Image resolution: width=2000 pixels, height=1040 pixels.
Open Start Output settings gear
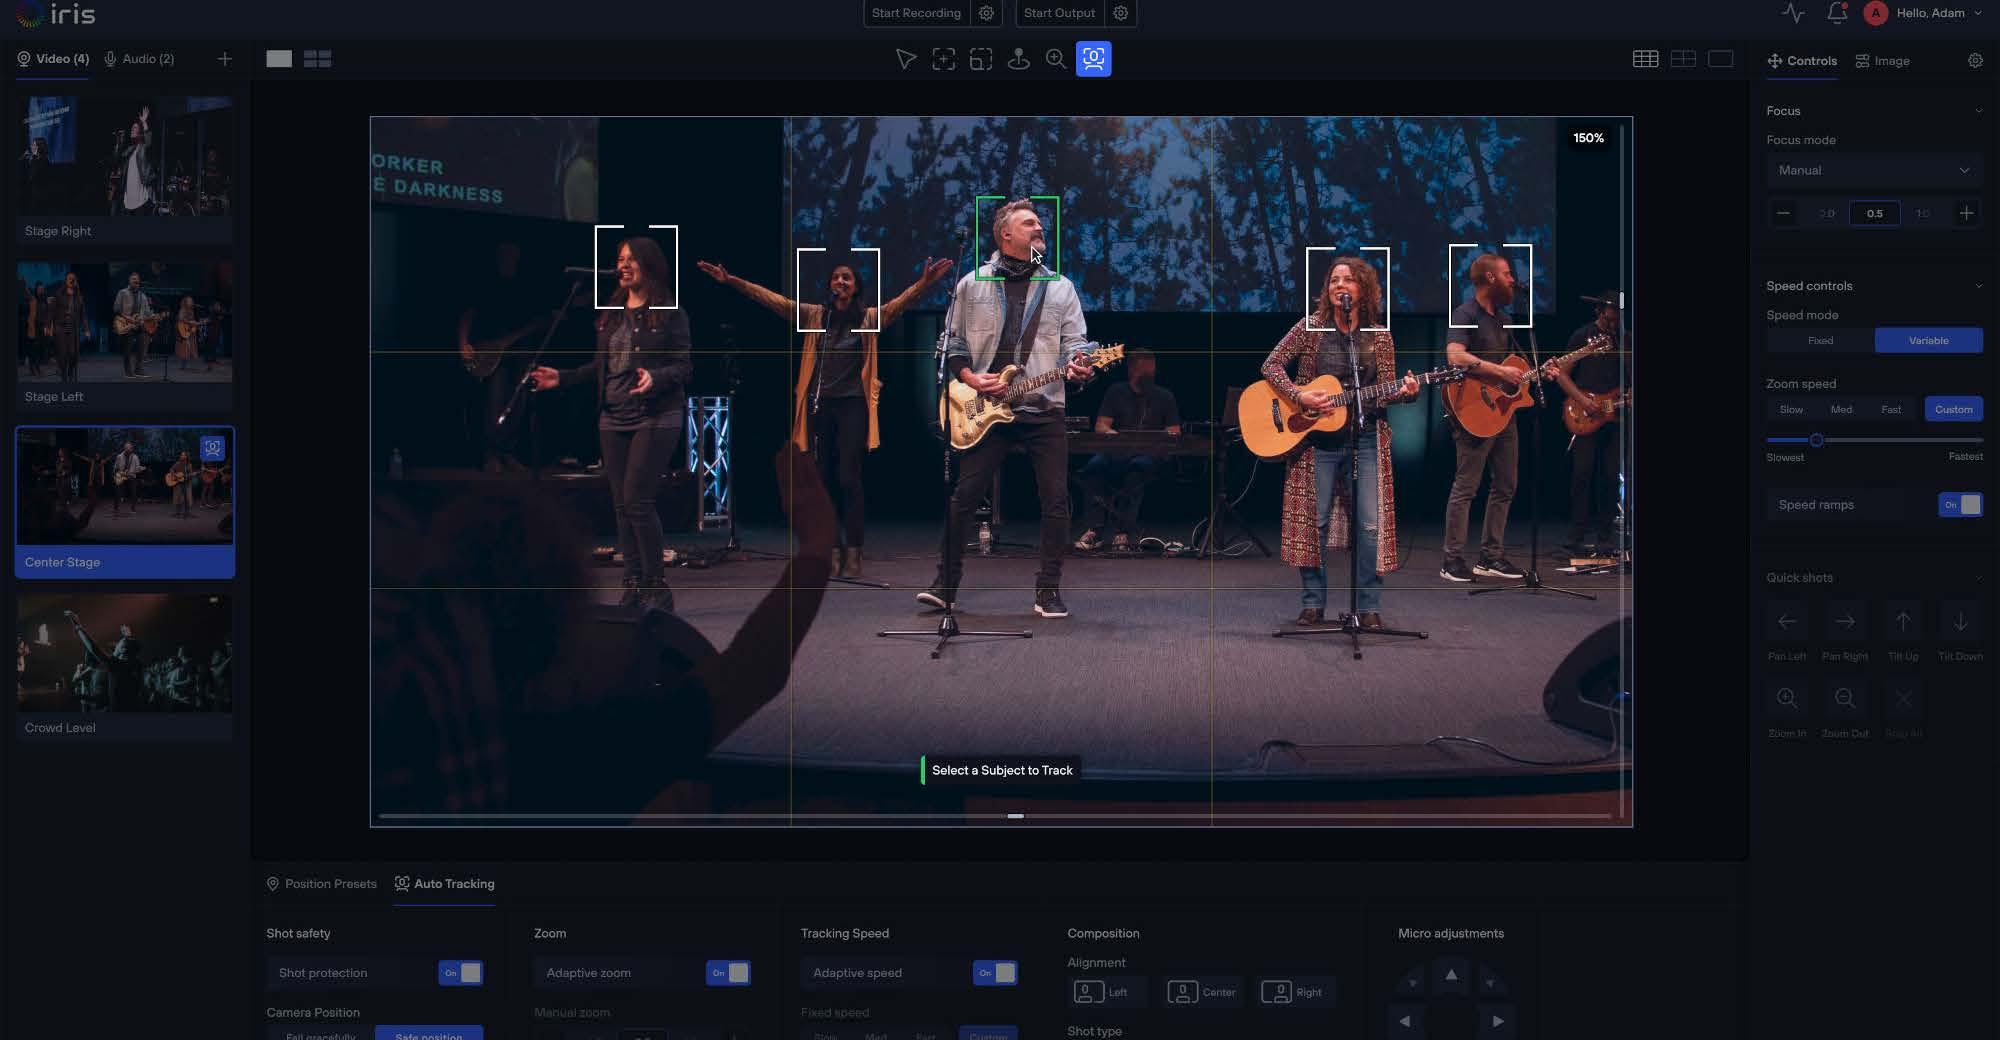click(x=1121, y=13)
